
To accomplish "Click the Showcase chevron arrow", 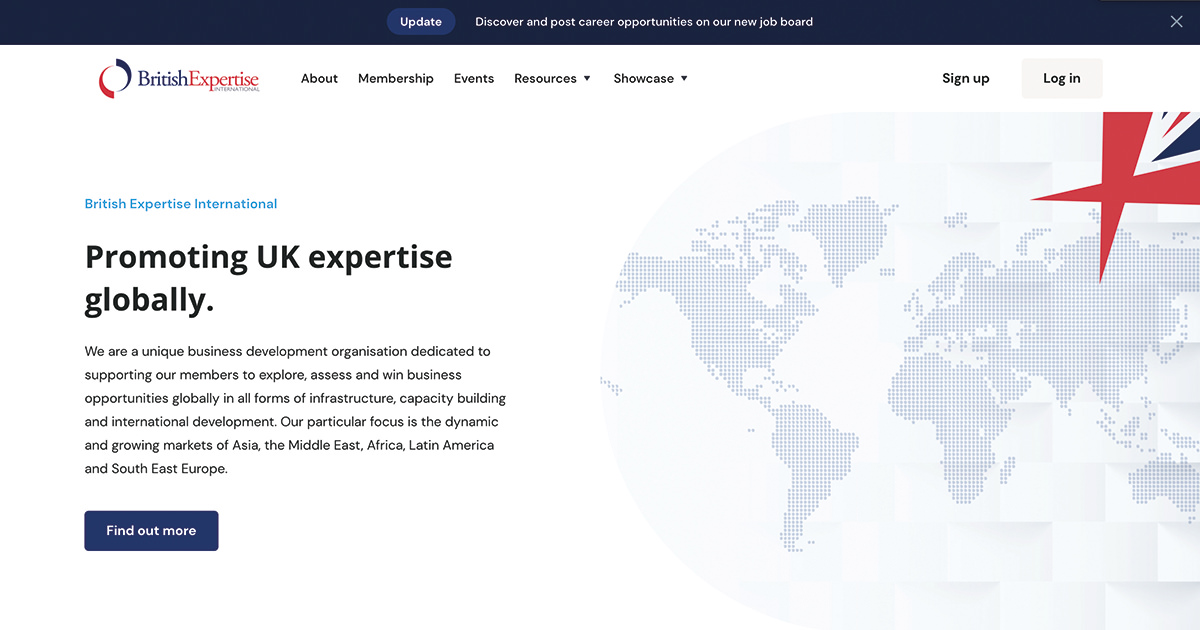I will pos(684,78).
